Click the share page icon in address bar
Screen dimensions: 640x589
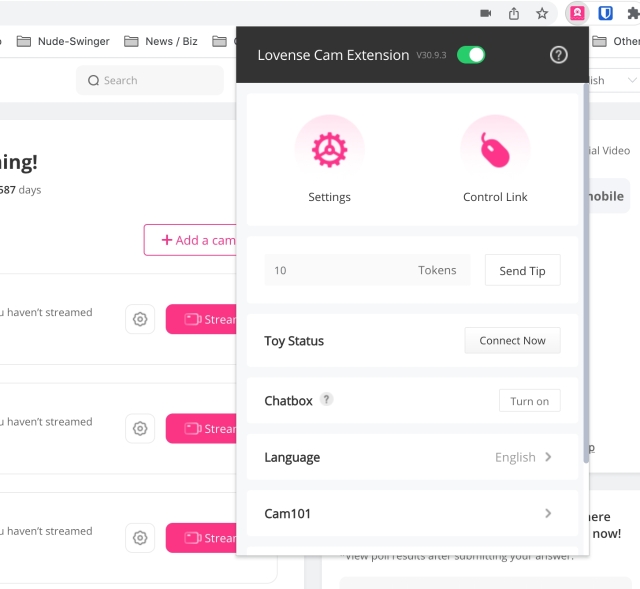[x=514, y=13]
